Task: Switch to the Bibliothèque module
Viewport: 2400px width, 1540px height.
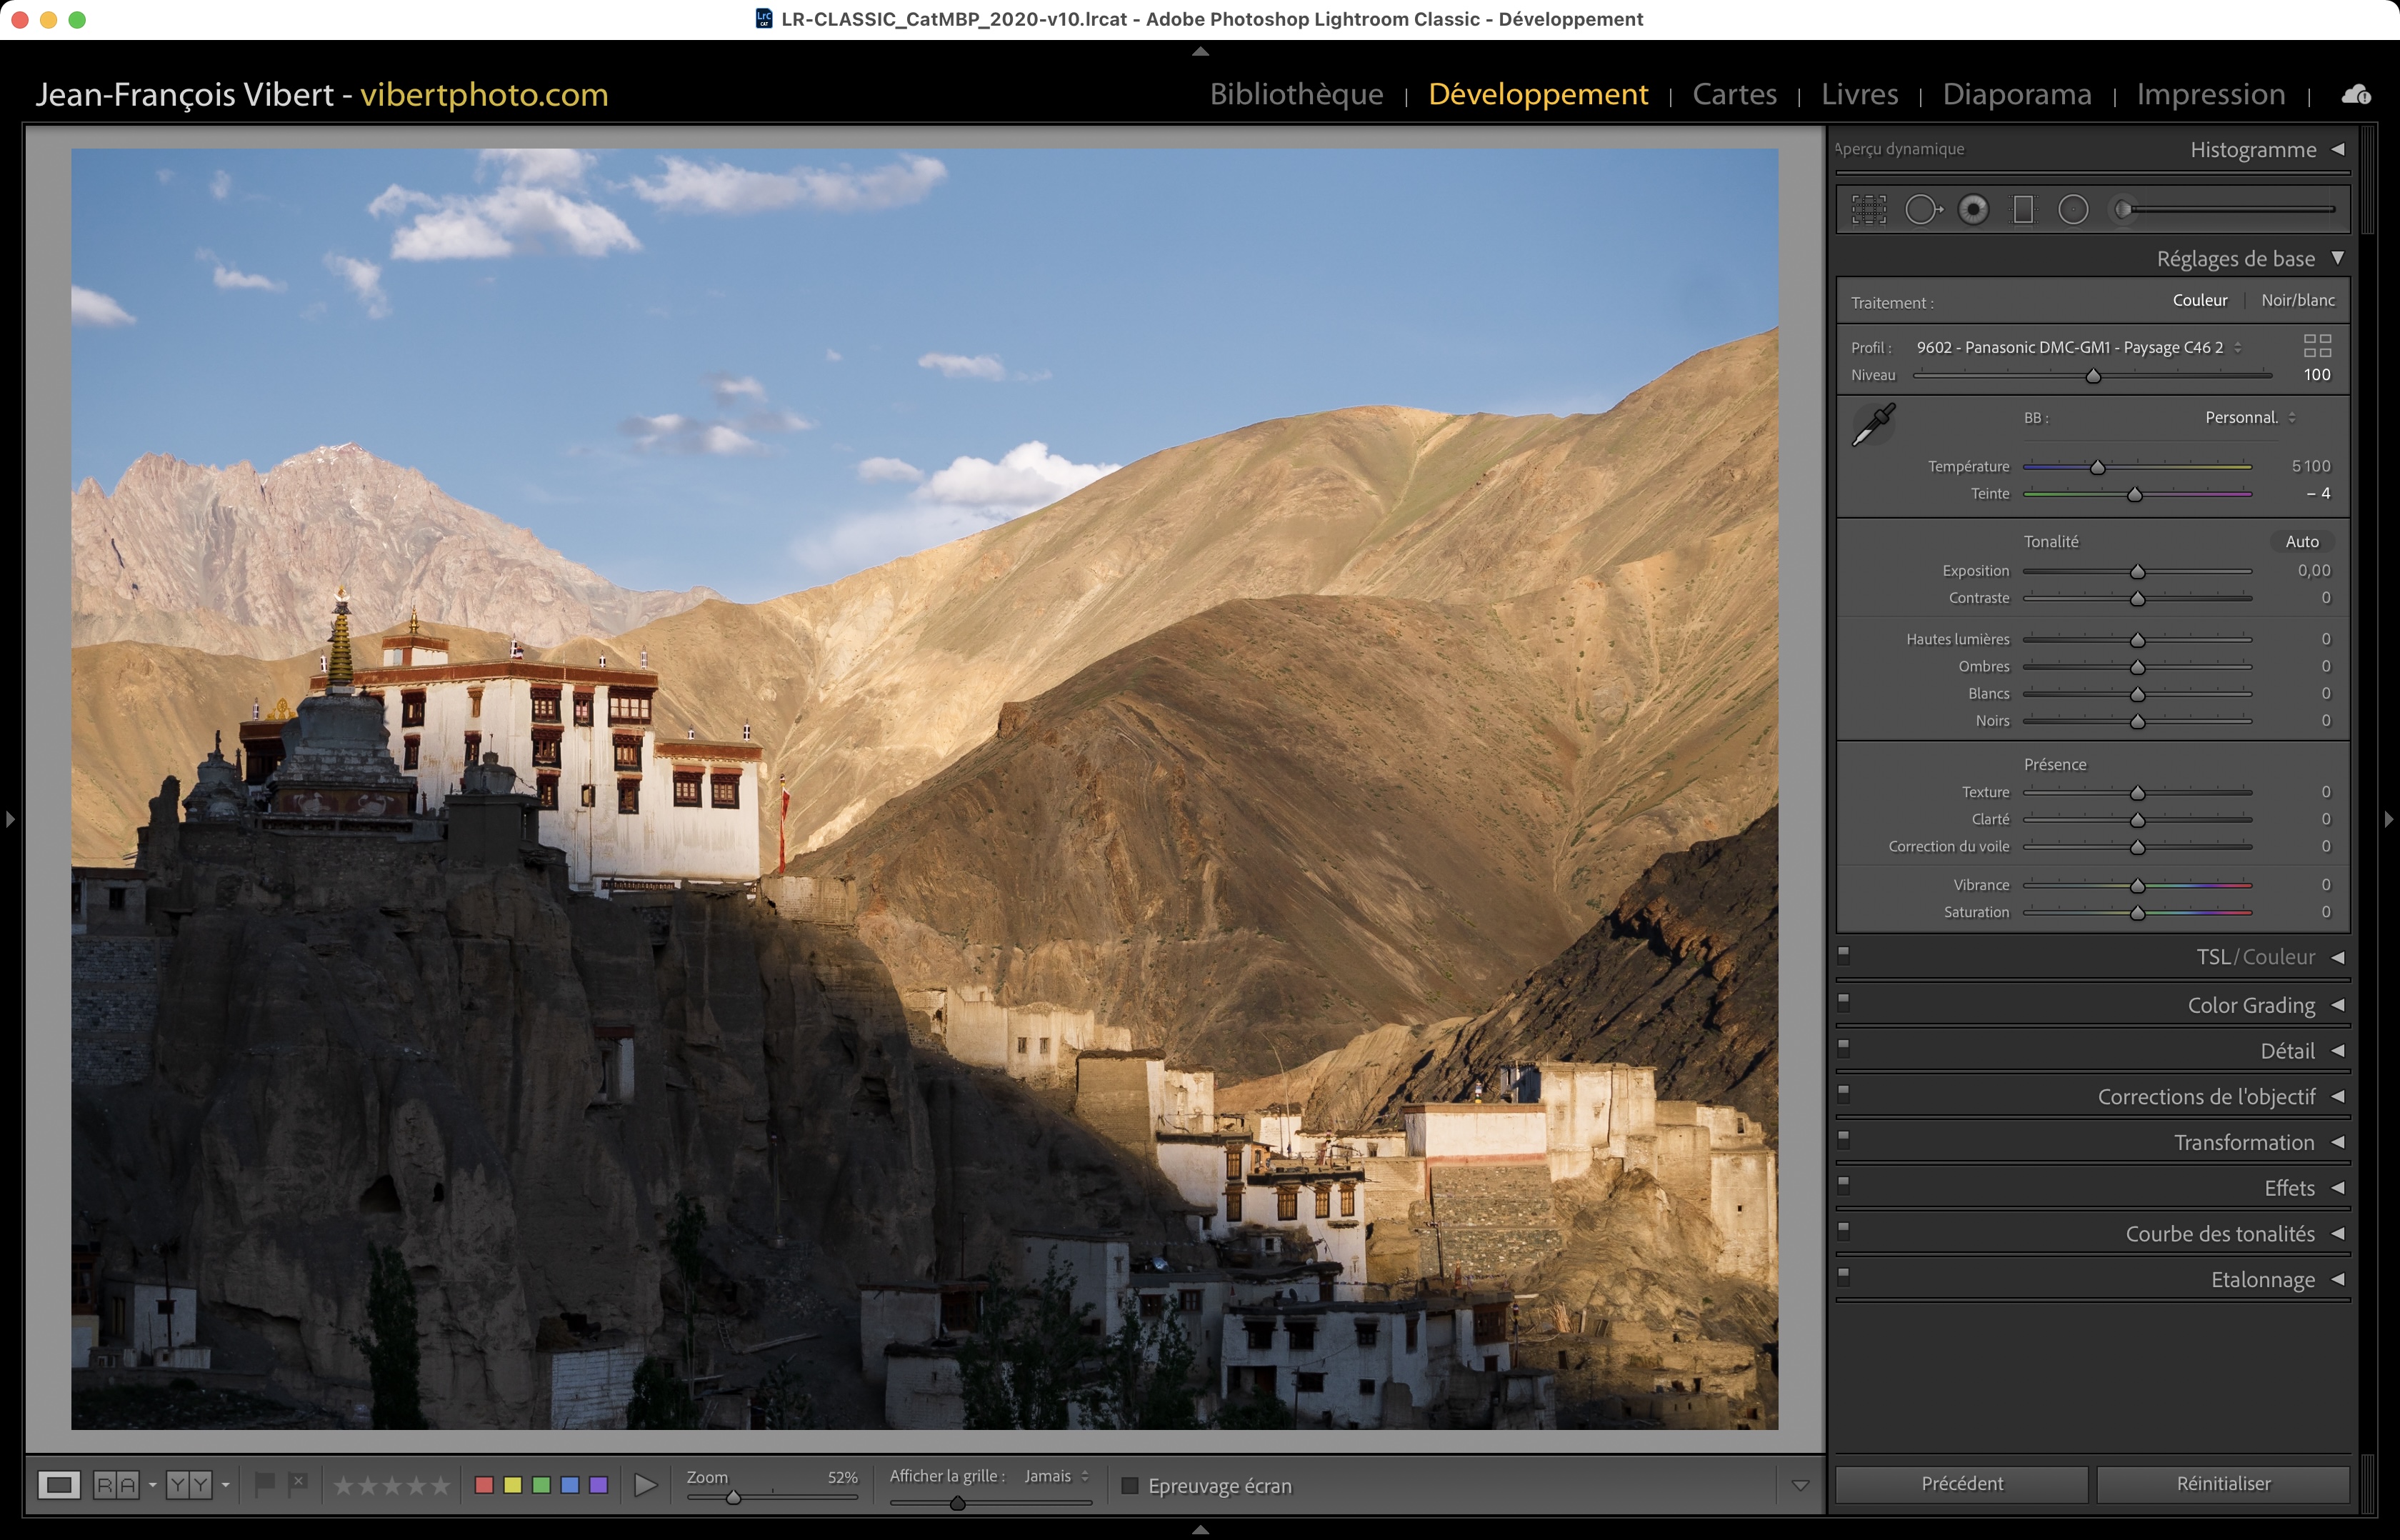Action: pyautogui.click(x=1296, y=95)
